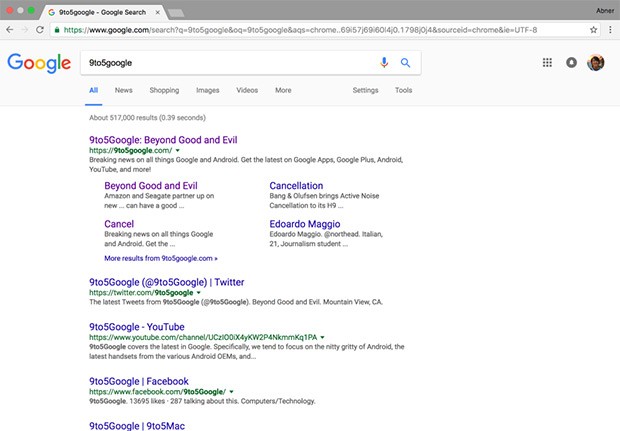This screenshot has width=620, height=431.
Task: Expand dropdown arrow next to facebook.com URL
Action: pyautogui.click(x=231, y=392)
